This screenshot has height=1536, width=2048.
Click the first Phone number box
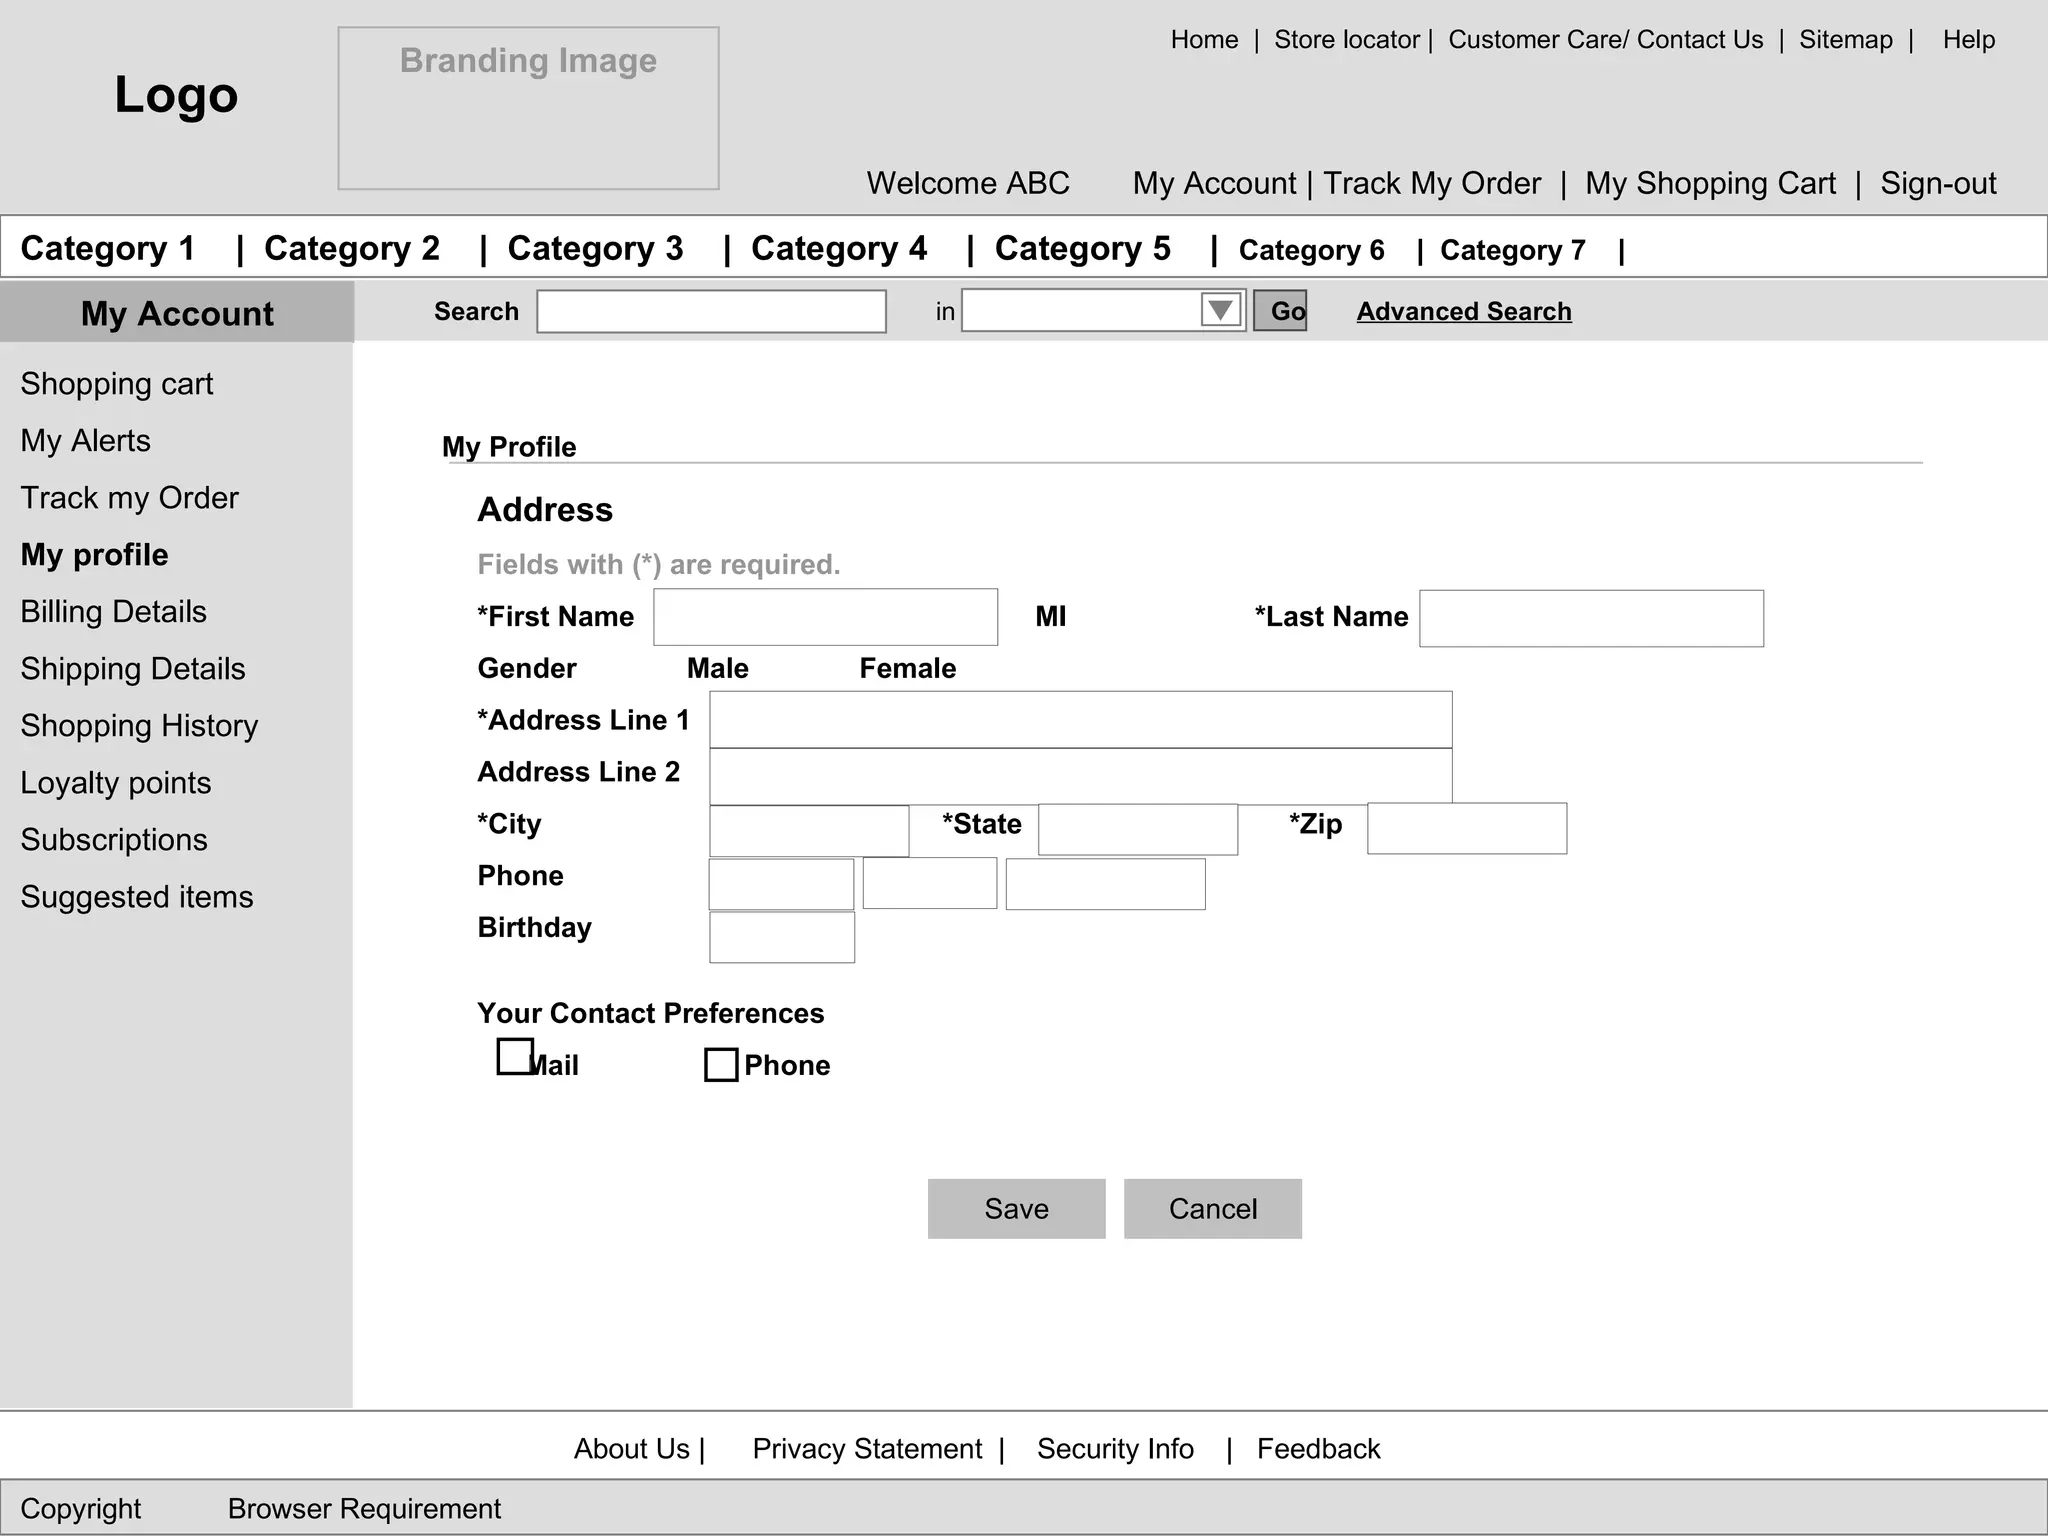pos(781,884)
